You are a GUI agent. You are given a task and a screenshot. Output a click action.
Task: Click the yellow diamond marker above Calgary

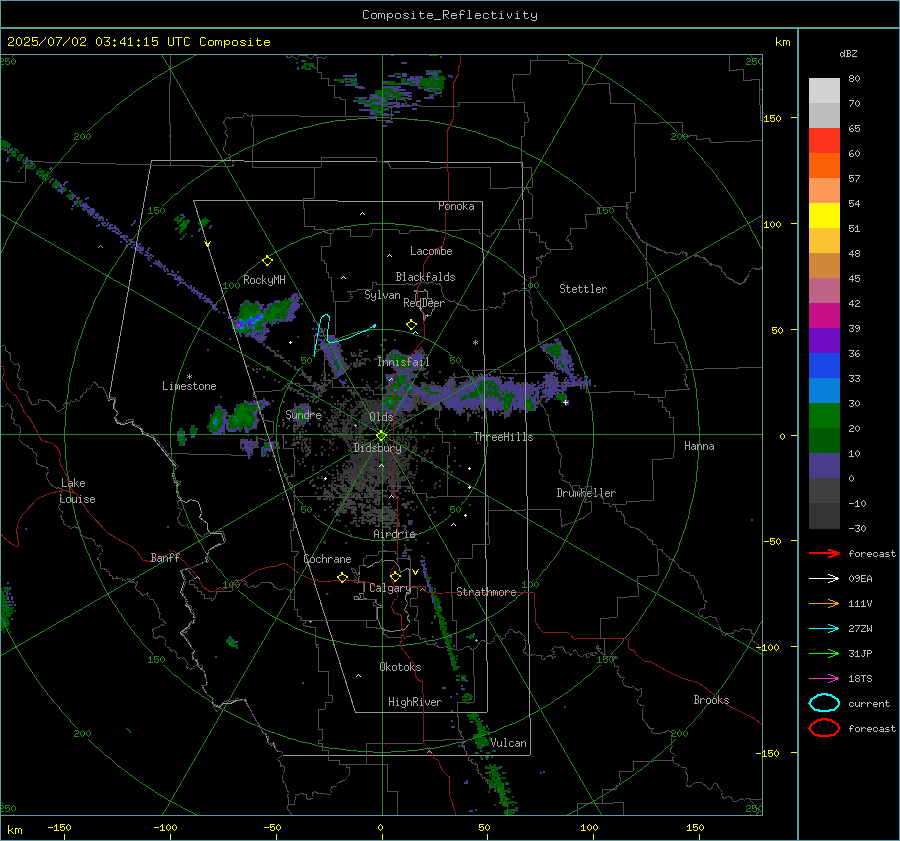pyautogui.click(x=395, y=576)
